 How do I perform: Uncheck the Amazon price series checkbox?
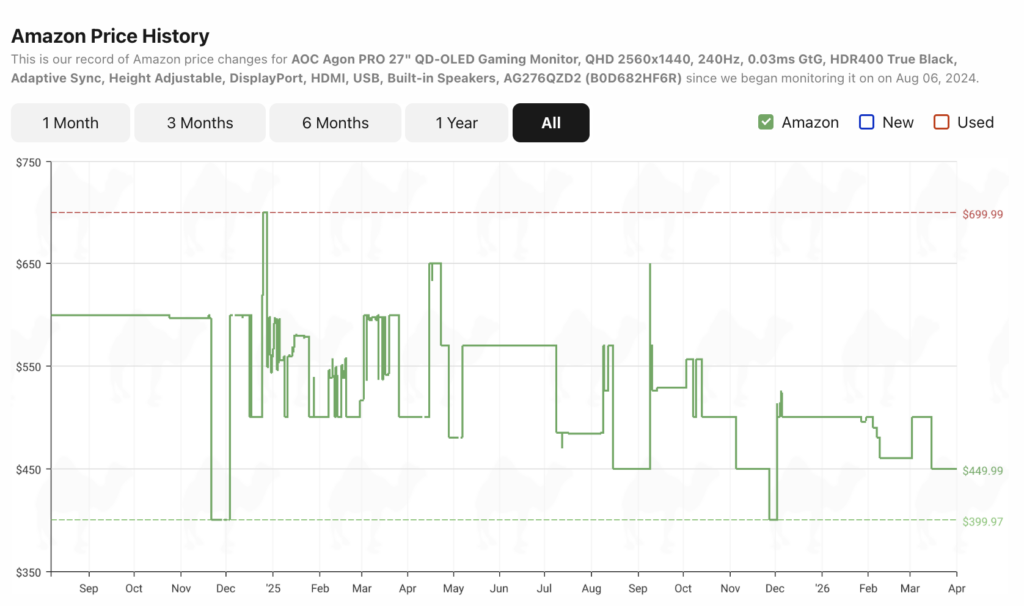766,122
